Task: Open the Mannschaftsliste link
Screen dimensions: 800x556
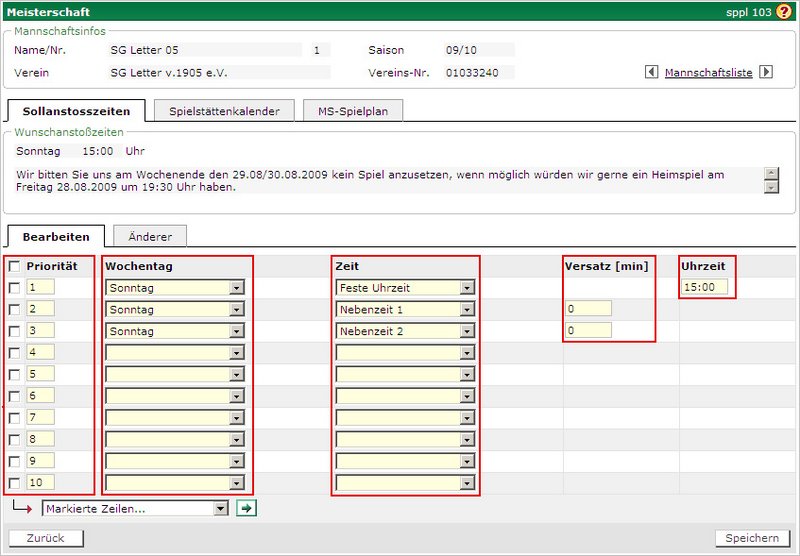Action: point(708,73)
